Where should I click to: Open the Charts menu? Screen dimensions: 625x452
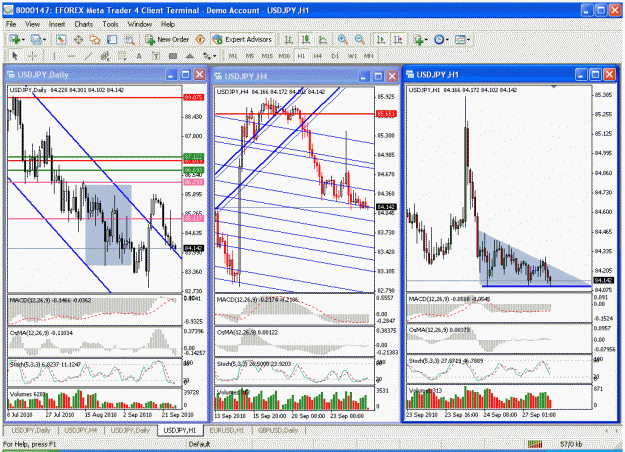pos(84,24)
